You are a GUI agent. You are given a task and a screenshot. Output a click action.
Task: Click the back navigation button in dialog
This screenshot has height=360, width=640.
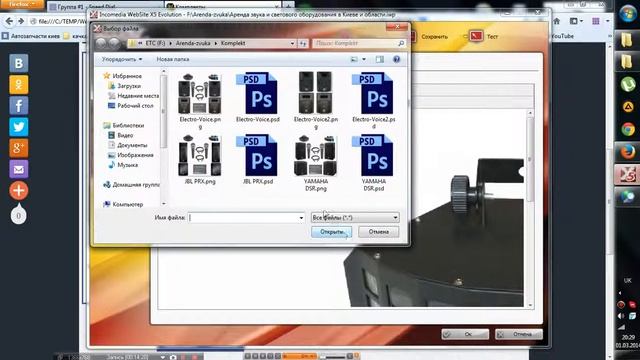(101, 43)
